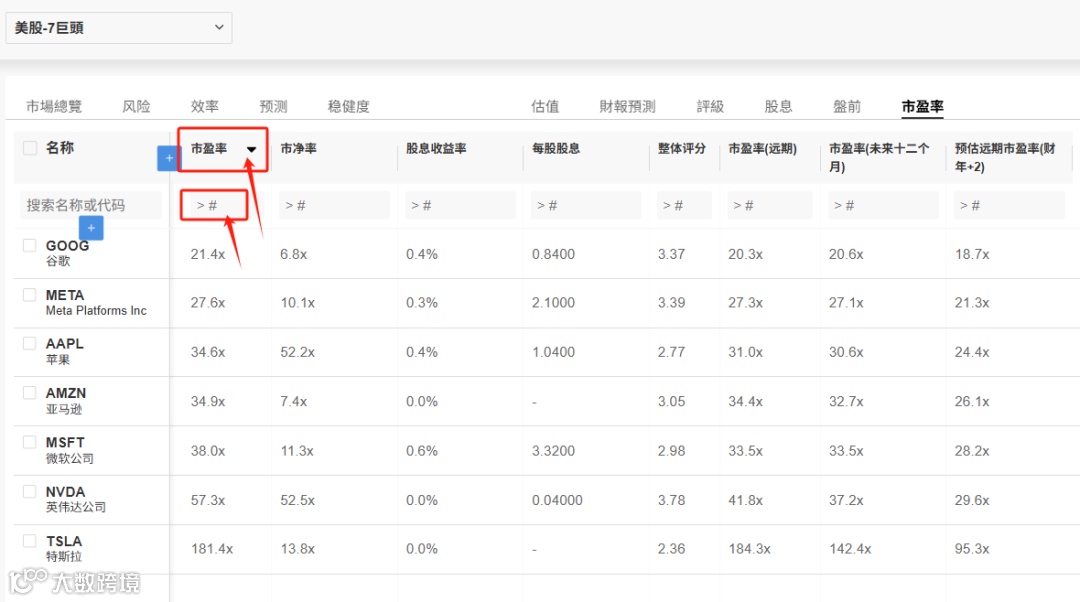Tick the select-all checkbox beside 名称
The image size is (1080, 602).
[x=30, y=148]
